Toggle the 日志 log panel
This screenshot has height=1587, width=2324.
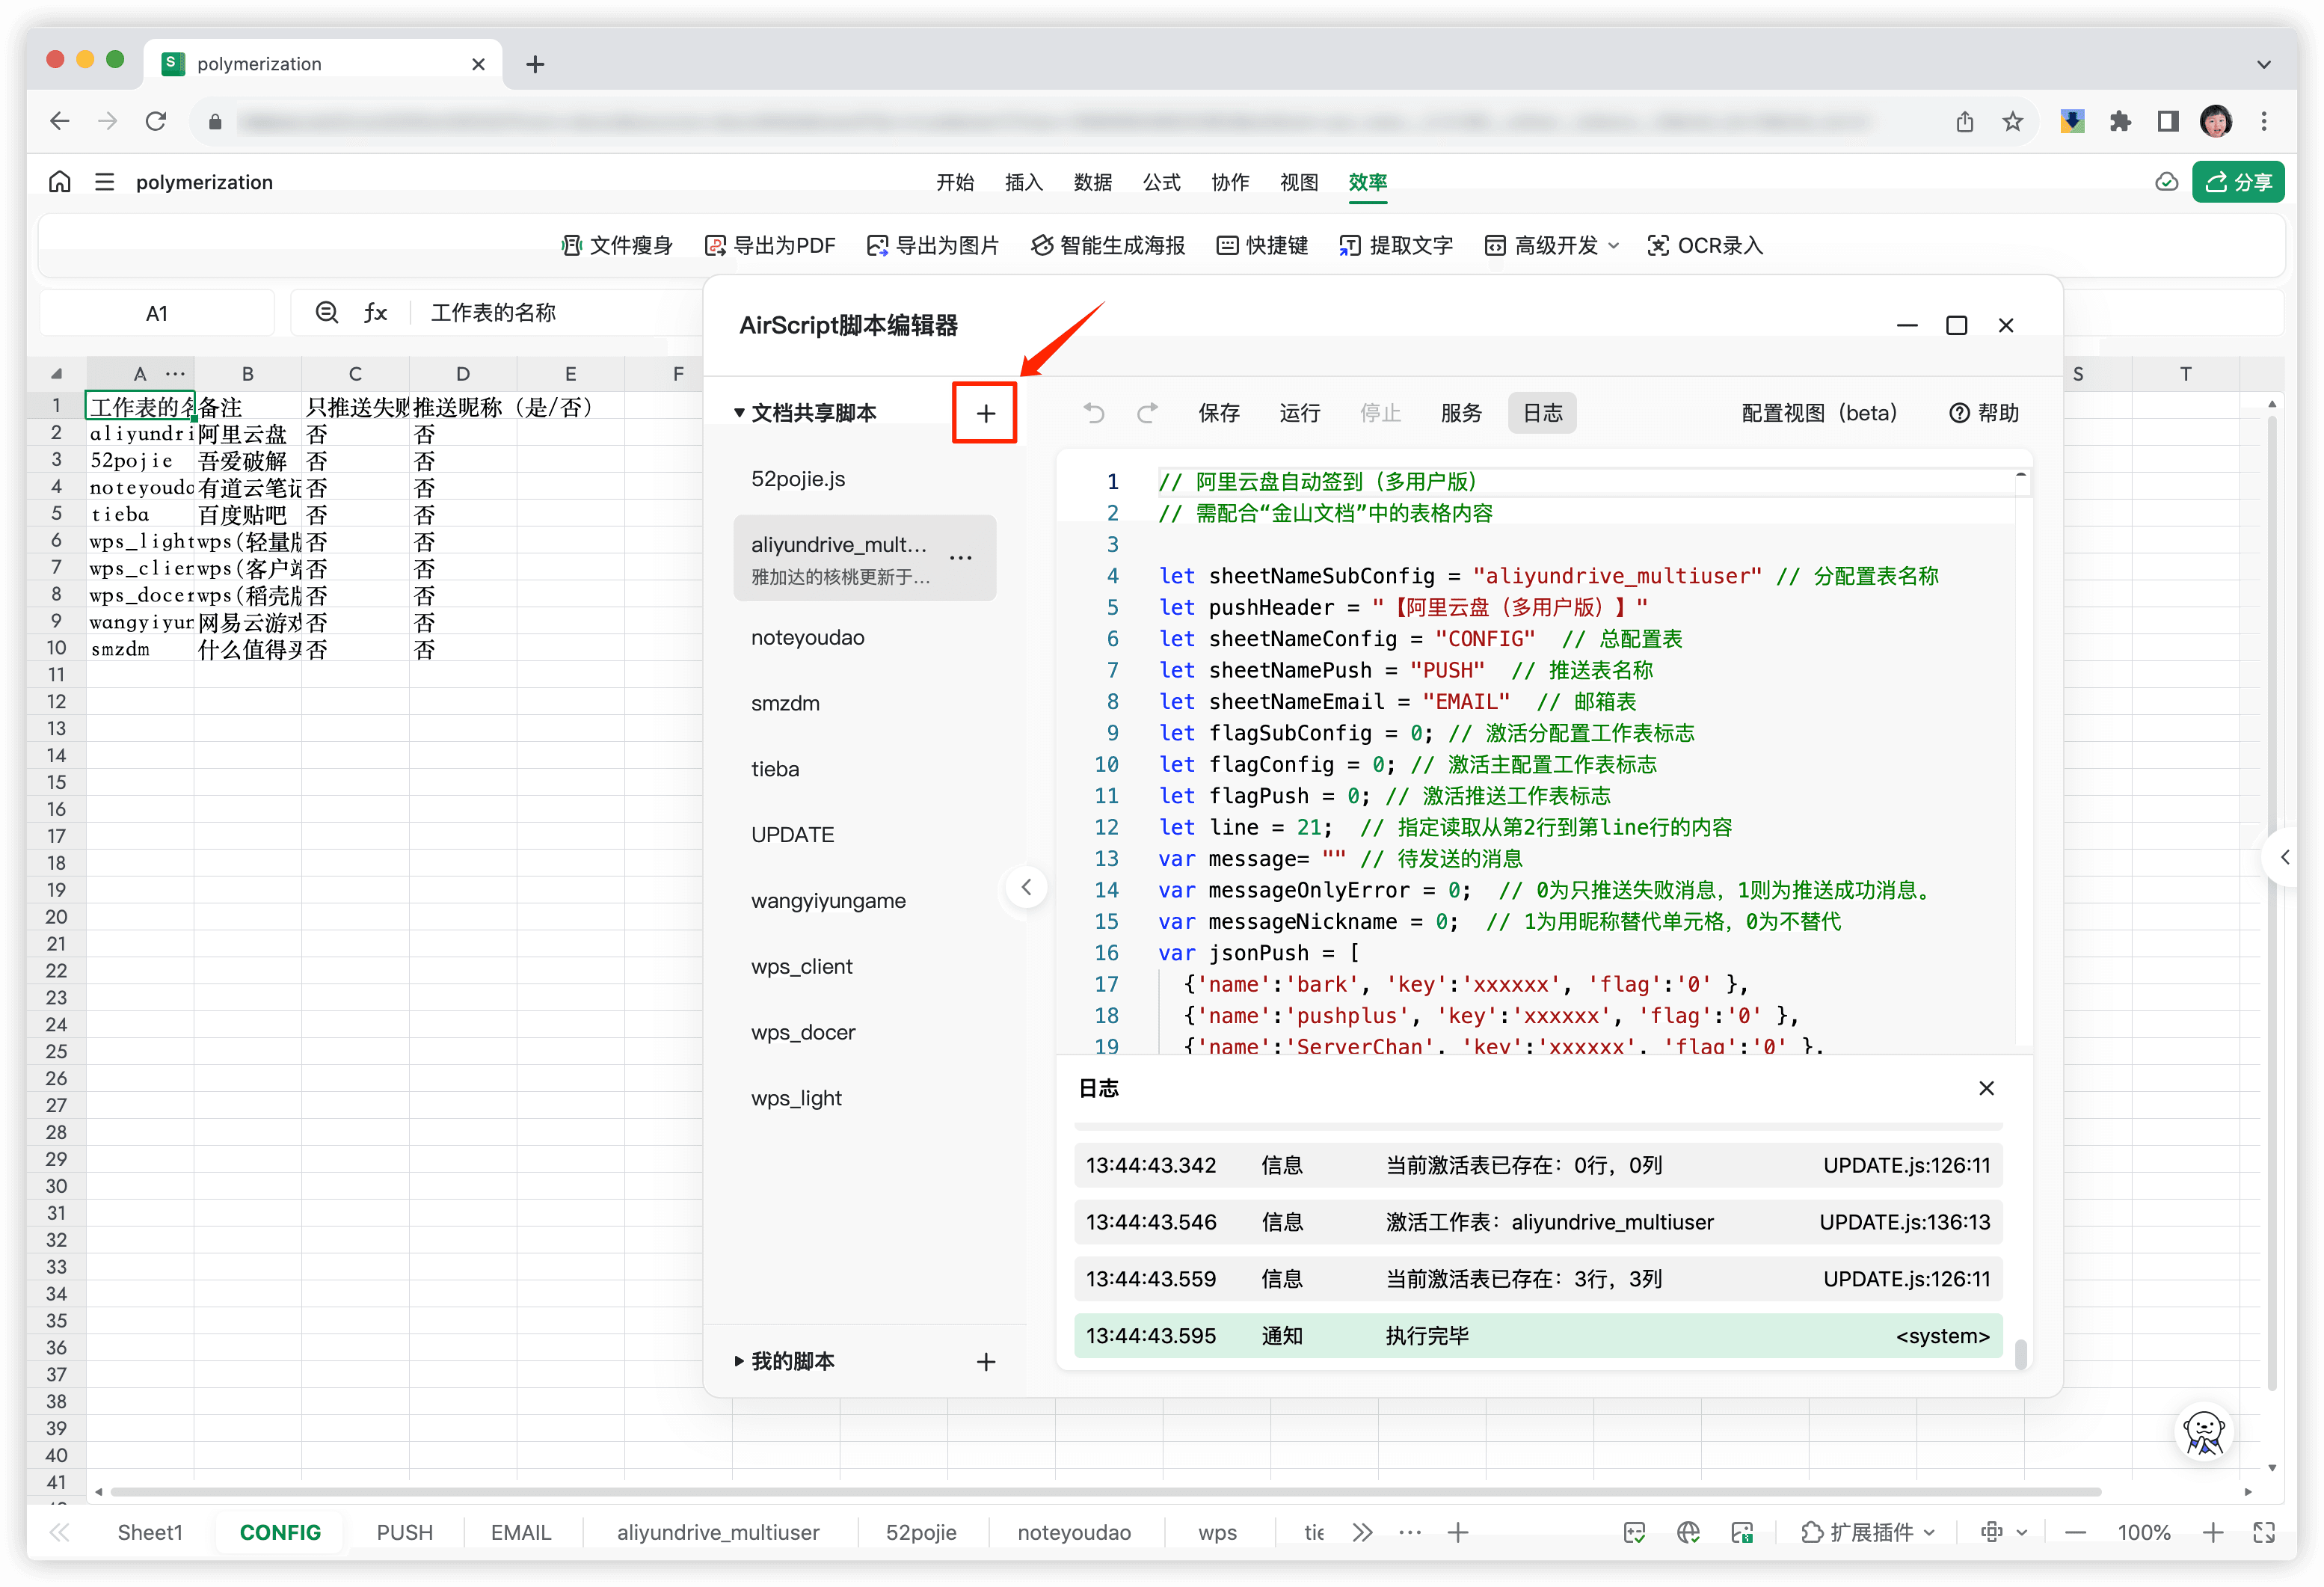tap(1541, 412)
